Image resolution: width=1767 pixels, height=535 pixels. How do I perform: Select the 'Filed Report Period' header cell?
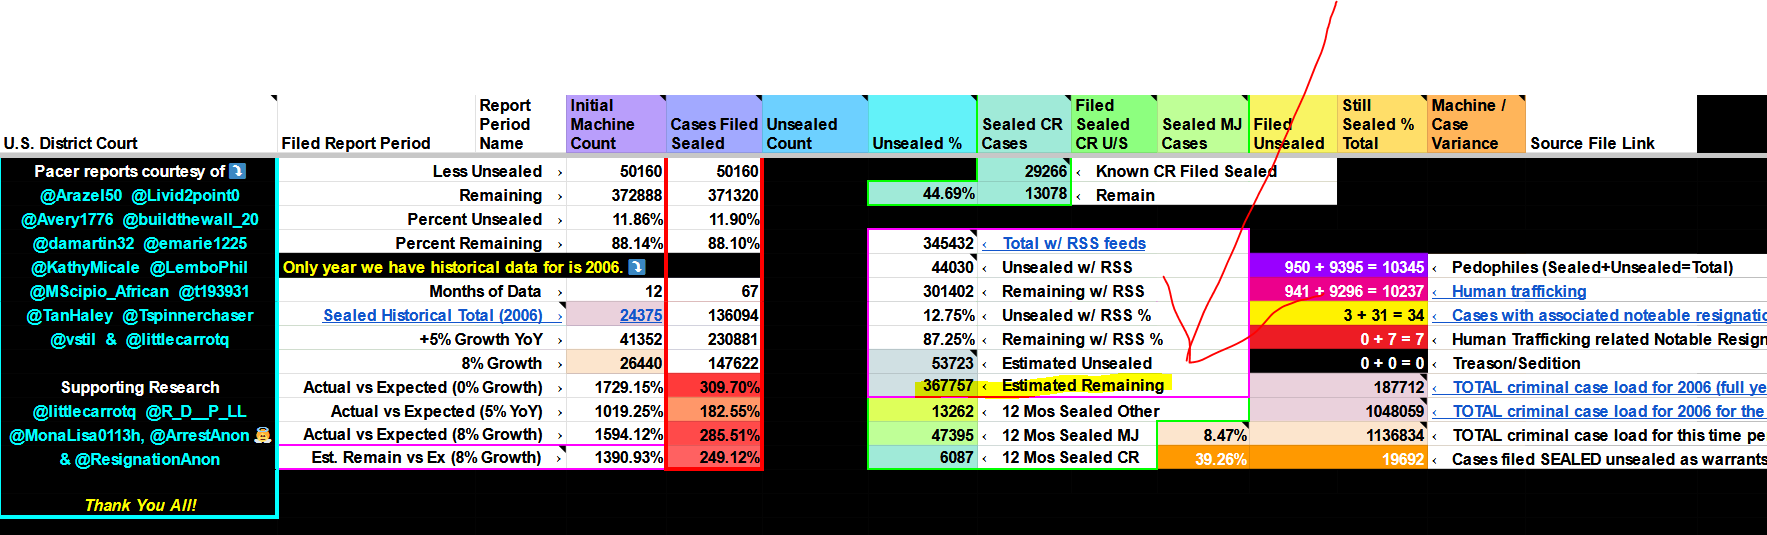point(378,124)
